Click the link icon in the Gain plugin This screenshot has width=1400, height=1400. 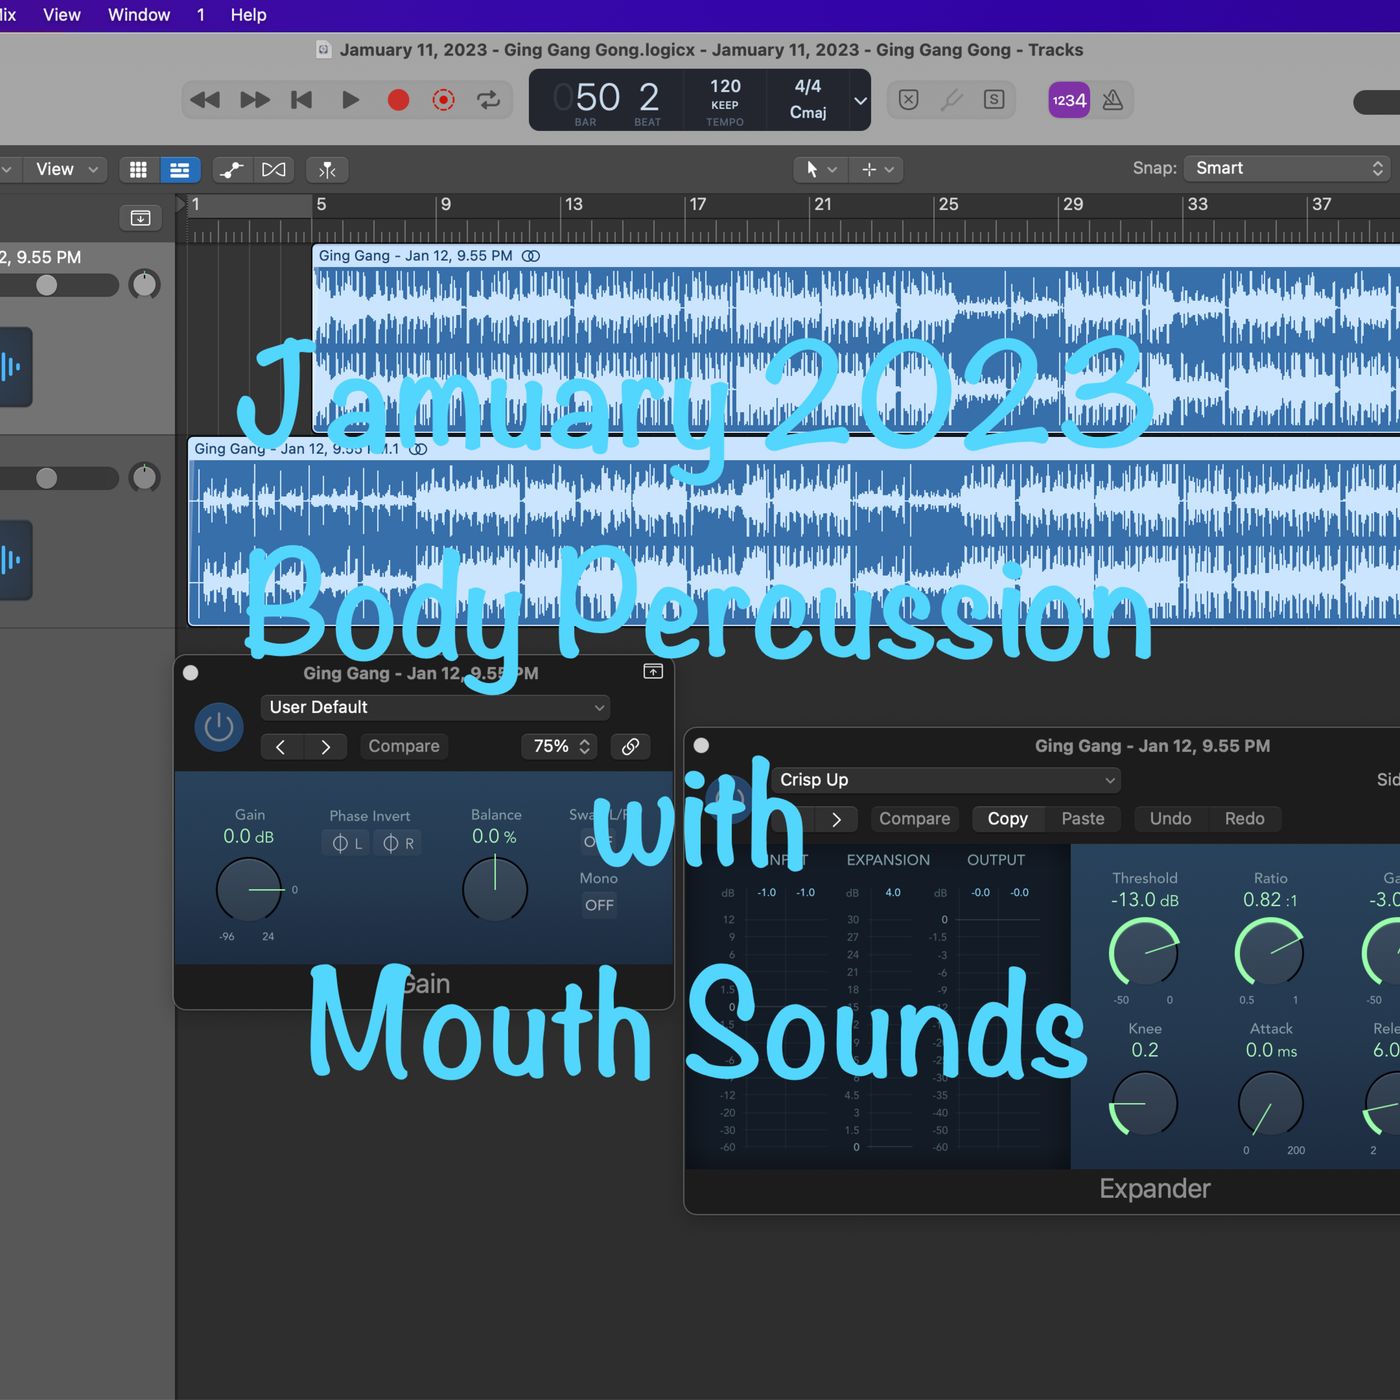click(x=630, y=746)
